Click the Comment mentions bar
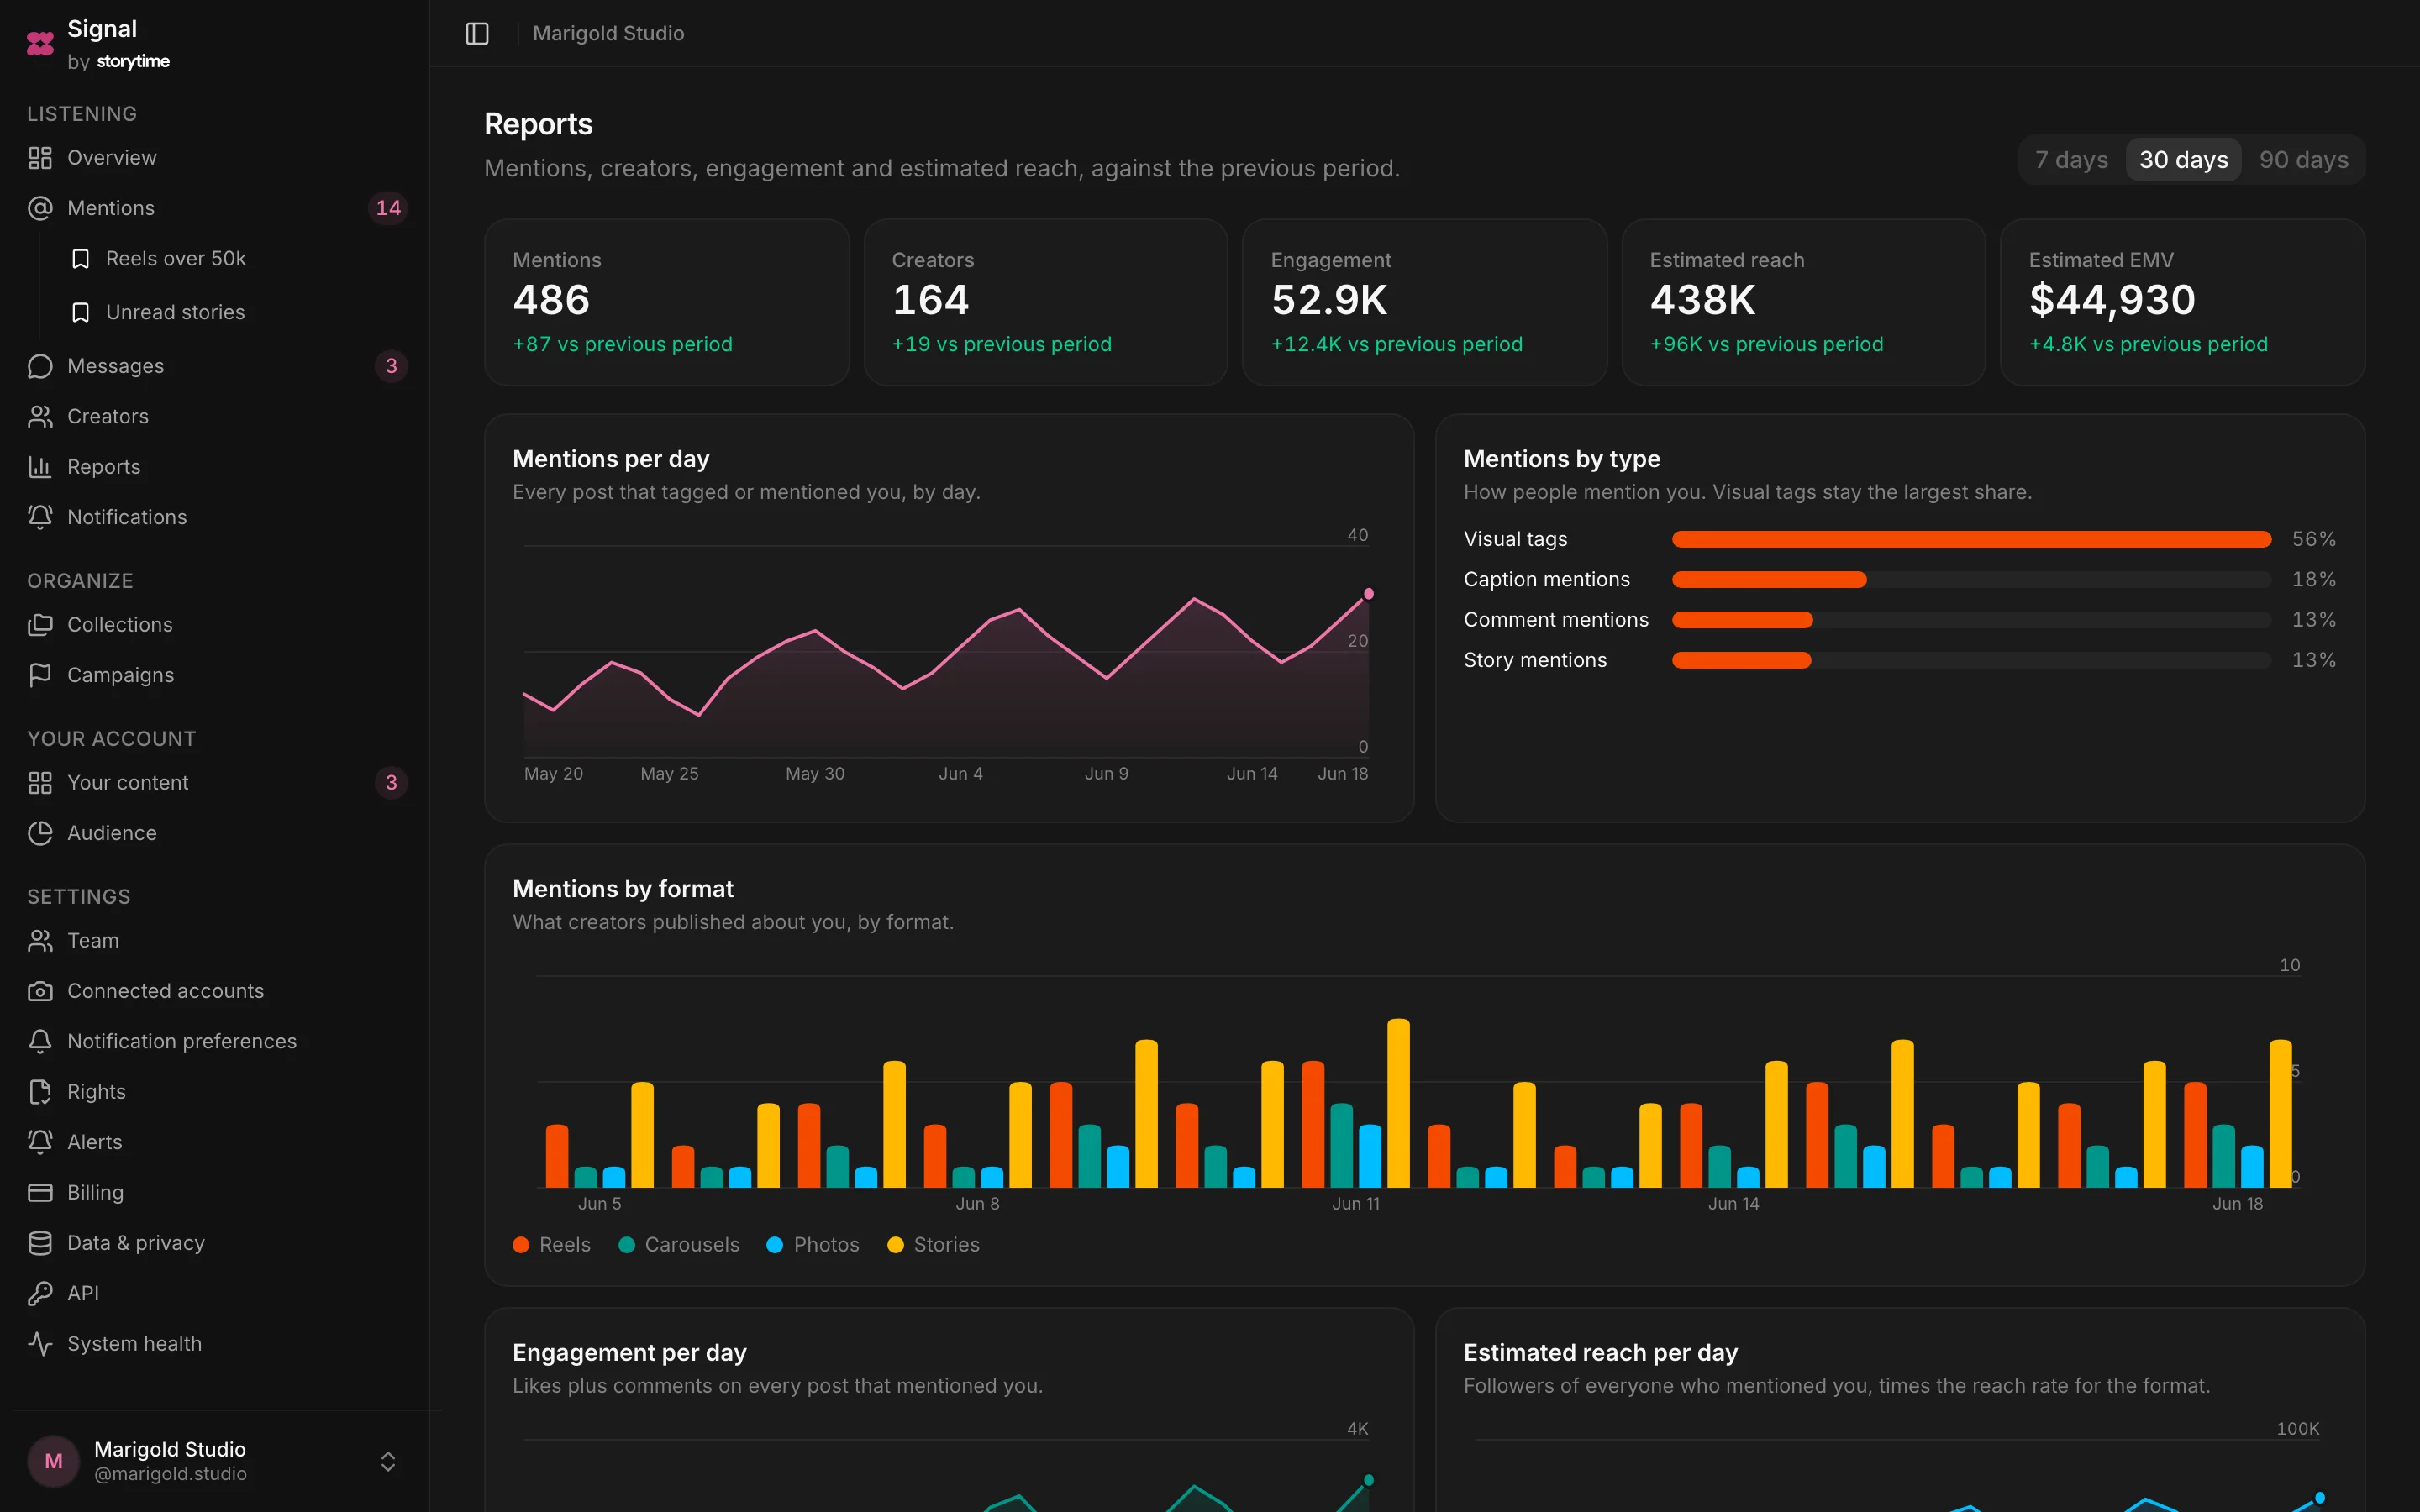This screenshot has height=1512, width=2420. coord(1742,620)
